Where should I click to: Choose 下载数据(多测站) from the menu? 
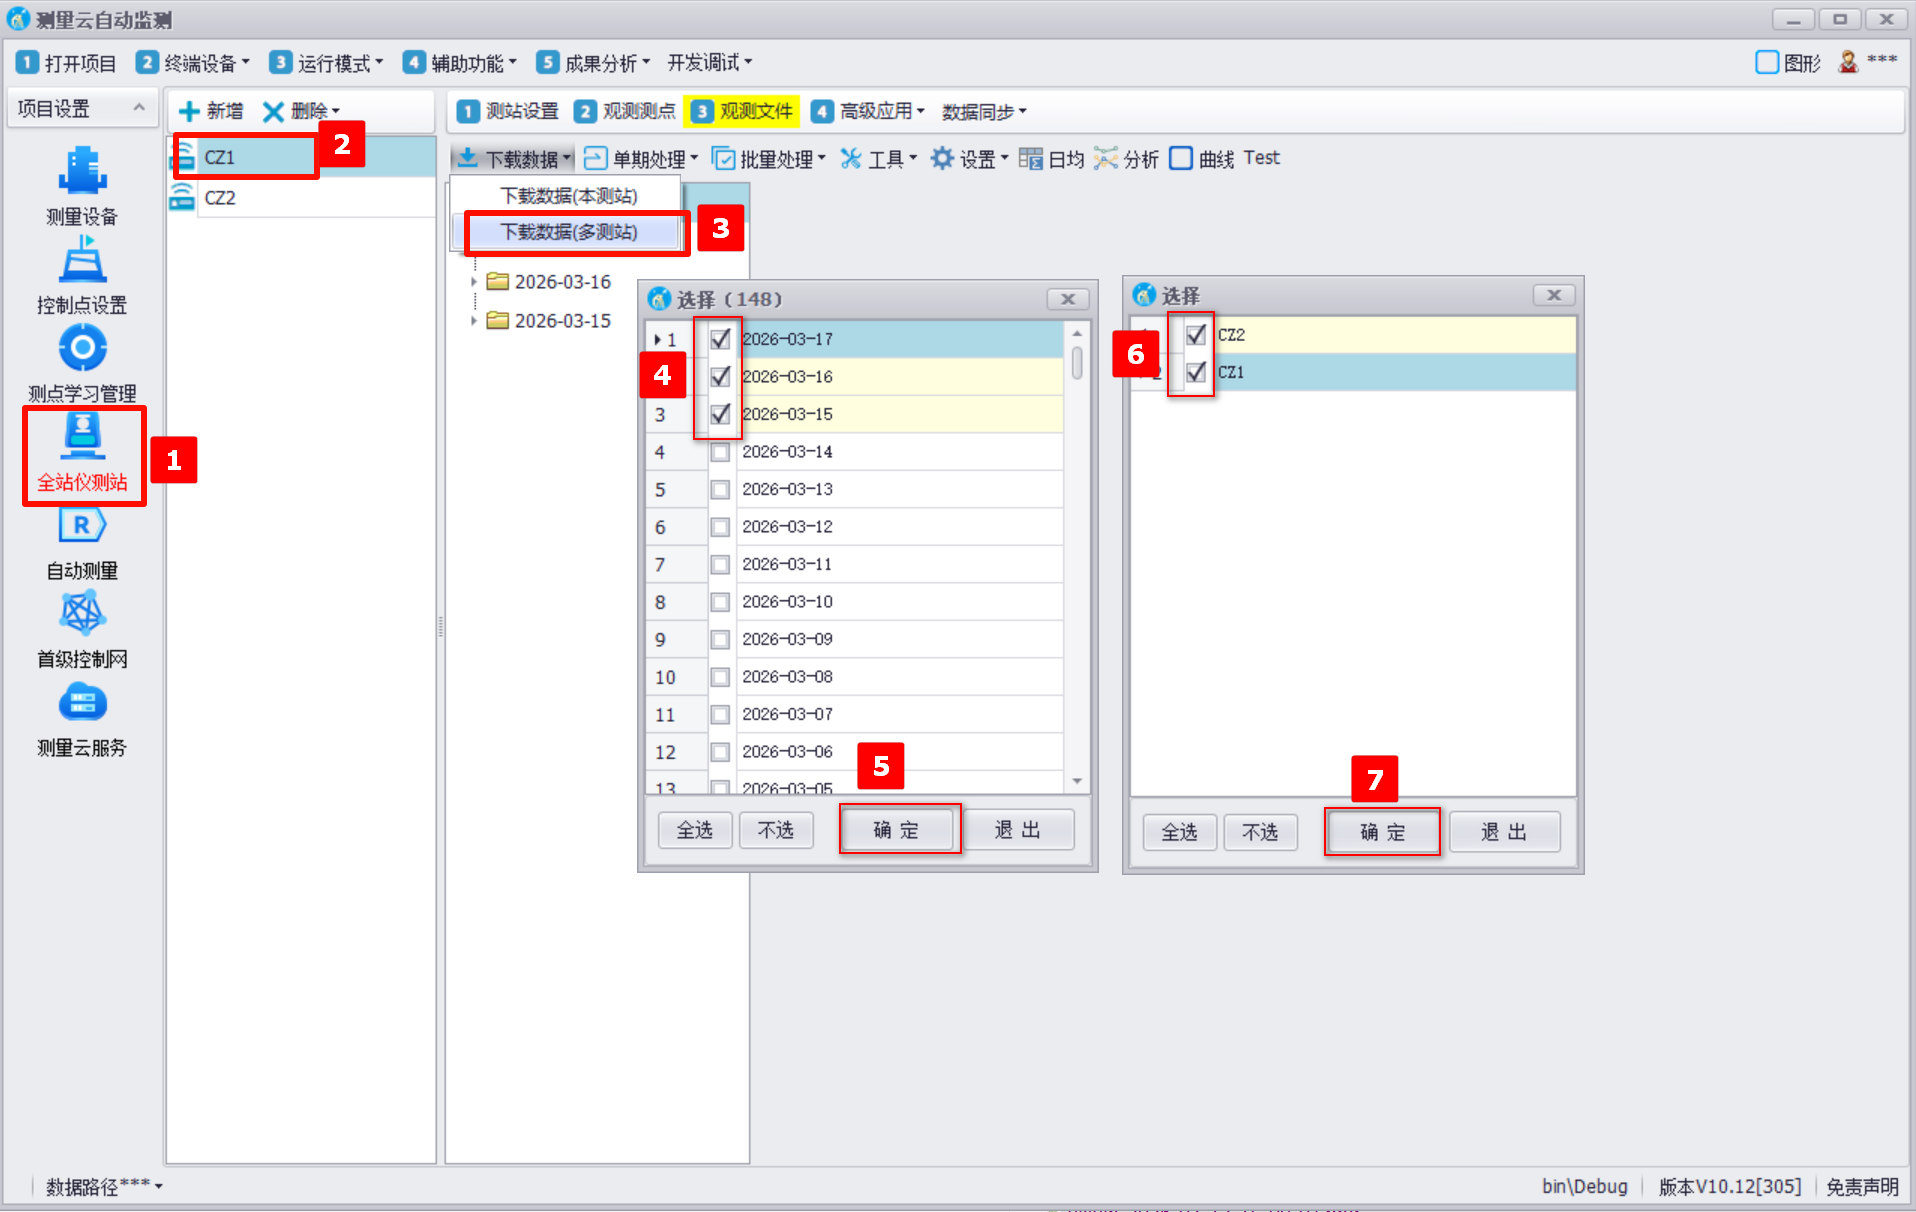pyautogui.click(x=568, y=232)
